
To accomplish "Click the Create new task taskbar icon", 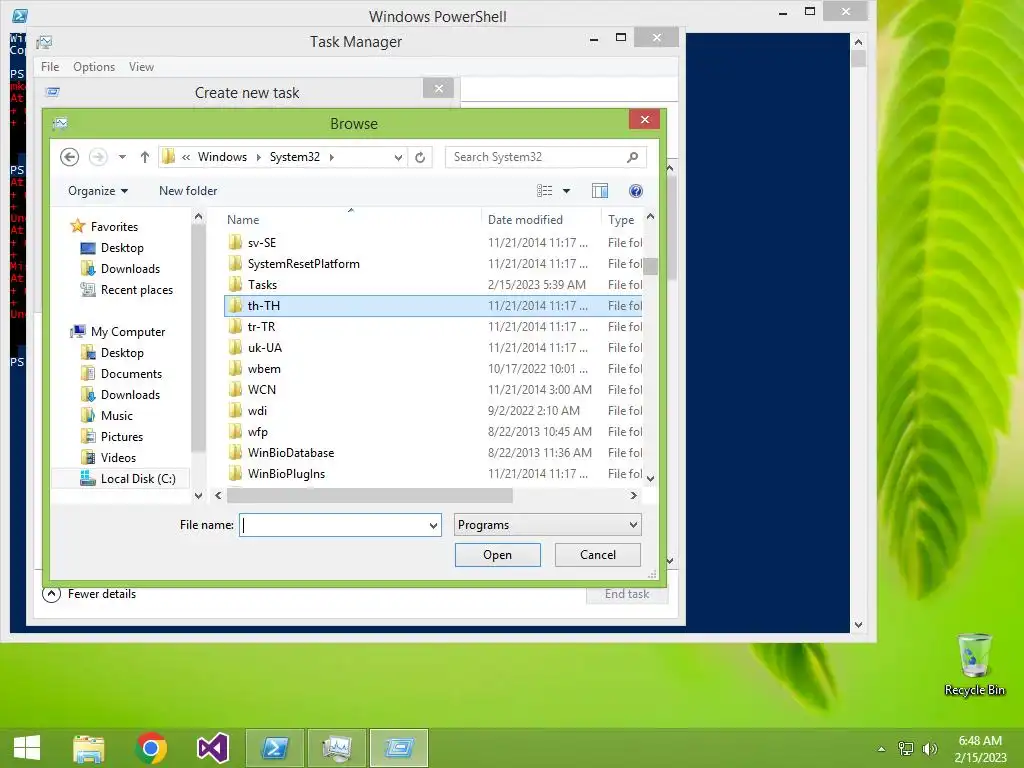I will [398, 748].
